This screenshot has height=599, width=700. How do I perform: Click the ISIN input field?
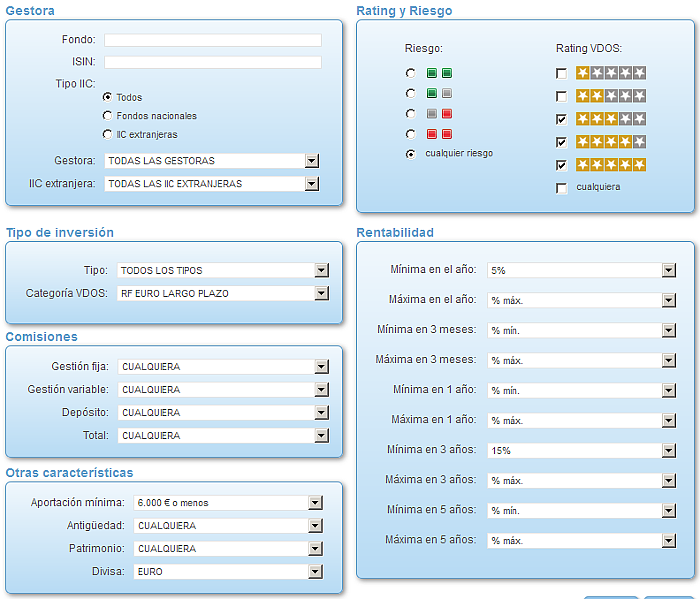[x=212, y=62]
